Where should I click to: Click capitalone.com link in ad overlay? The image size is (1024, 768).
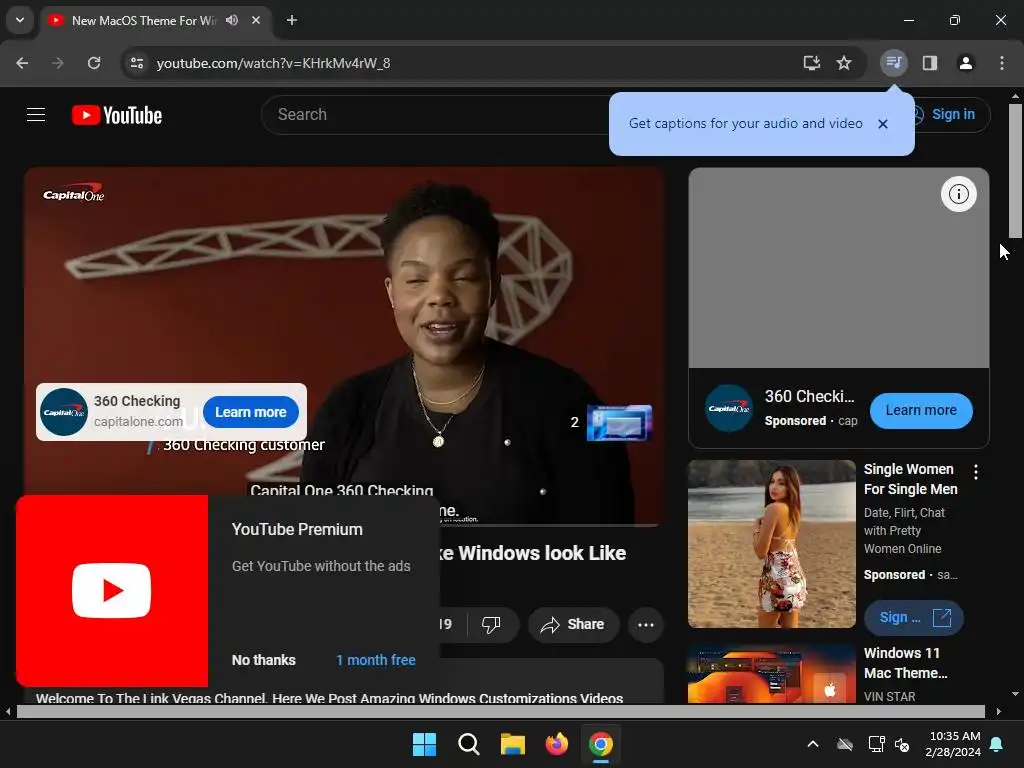tap(138, 422)
